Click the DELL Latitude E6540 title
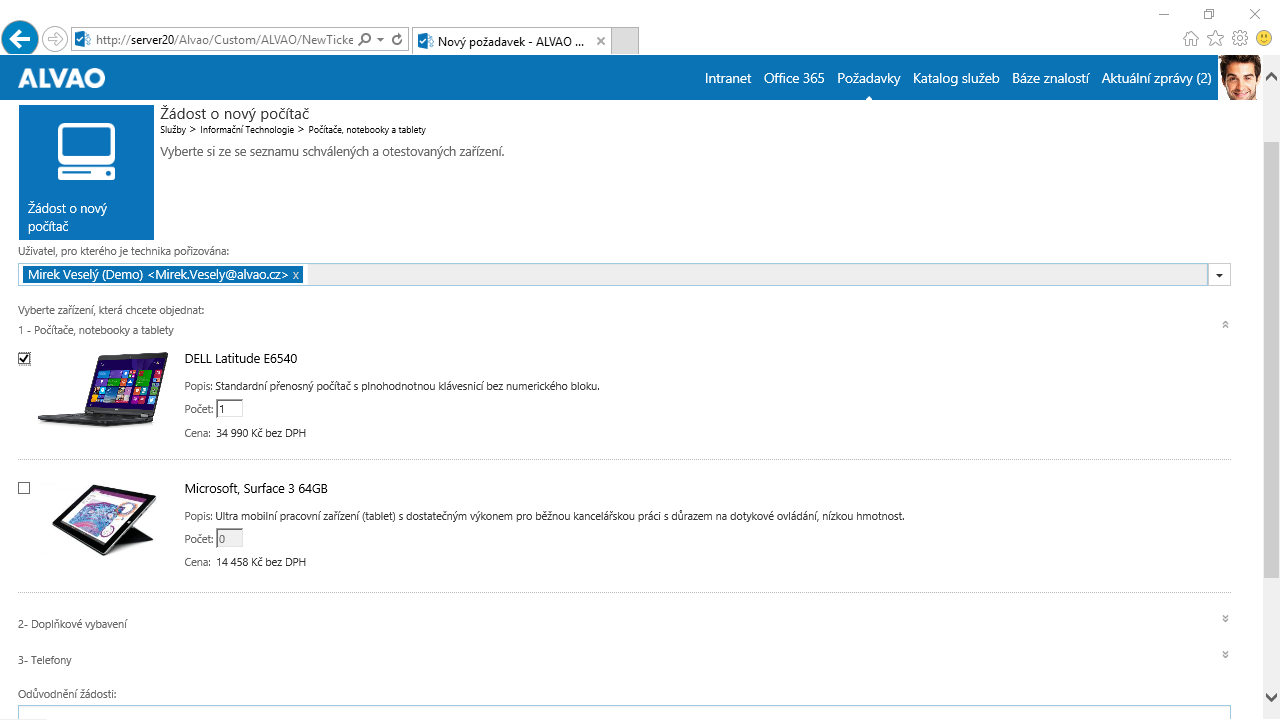 pyautogui.click(x=241, y=359)
